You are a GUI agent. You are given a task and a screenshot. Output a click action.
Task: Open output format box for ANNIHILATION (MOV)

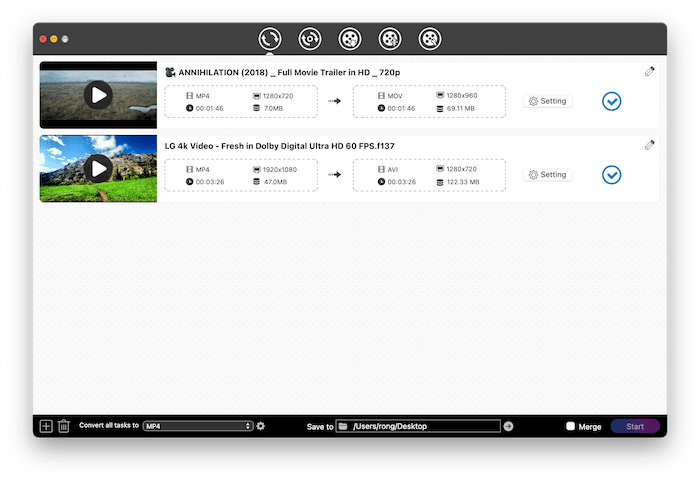429,101
